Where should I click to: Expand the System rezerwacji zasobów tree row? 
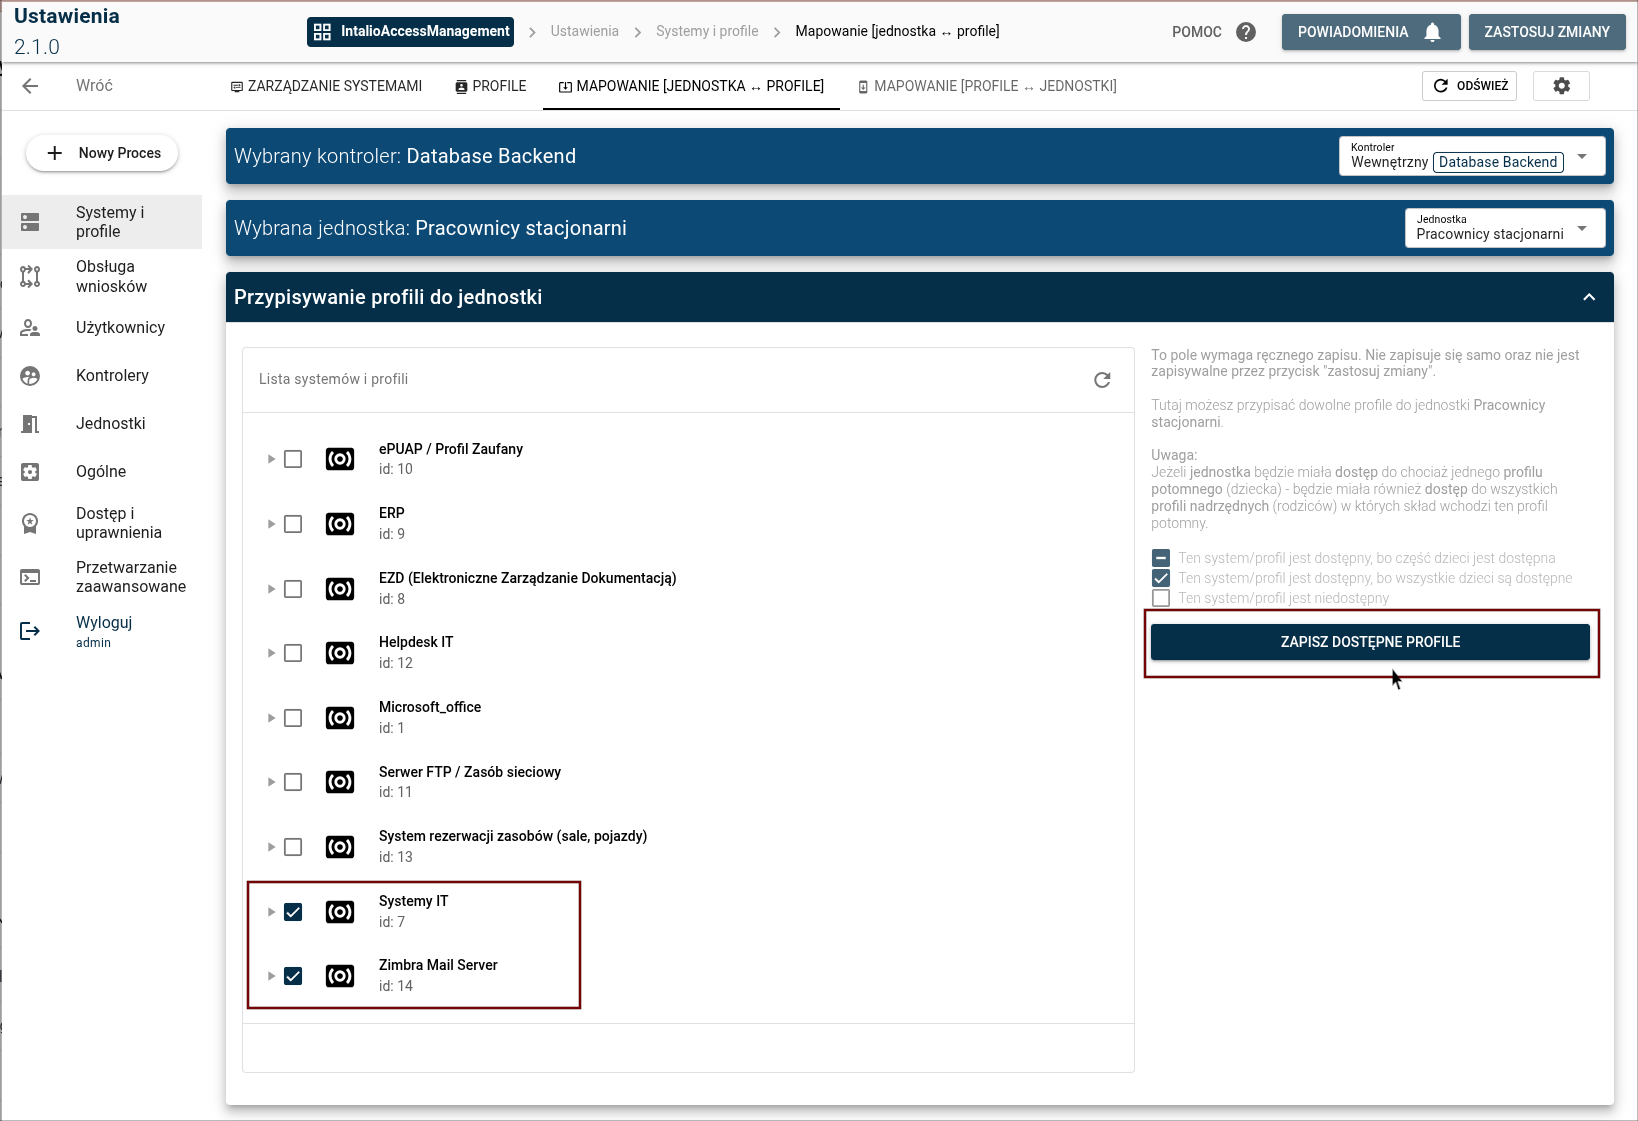coord(271,847)
